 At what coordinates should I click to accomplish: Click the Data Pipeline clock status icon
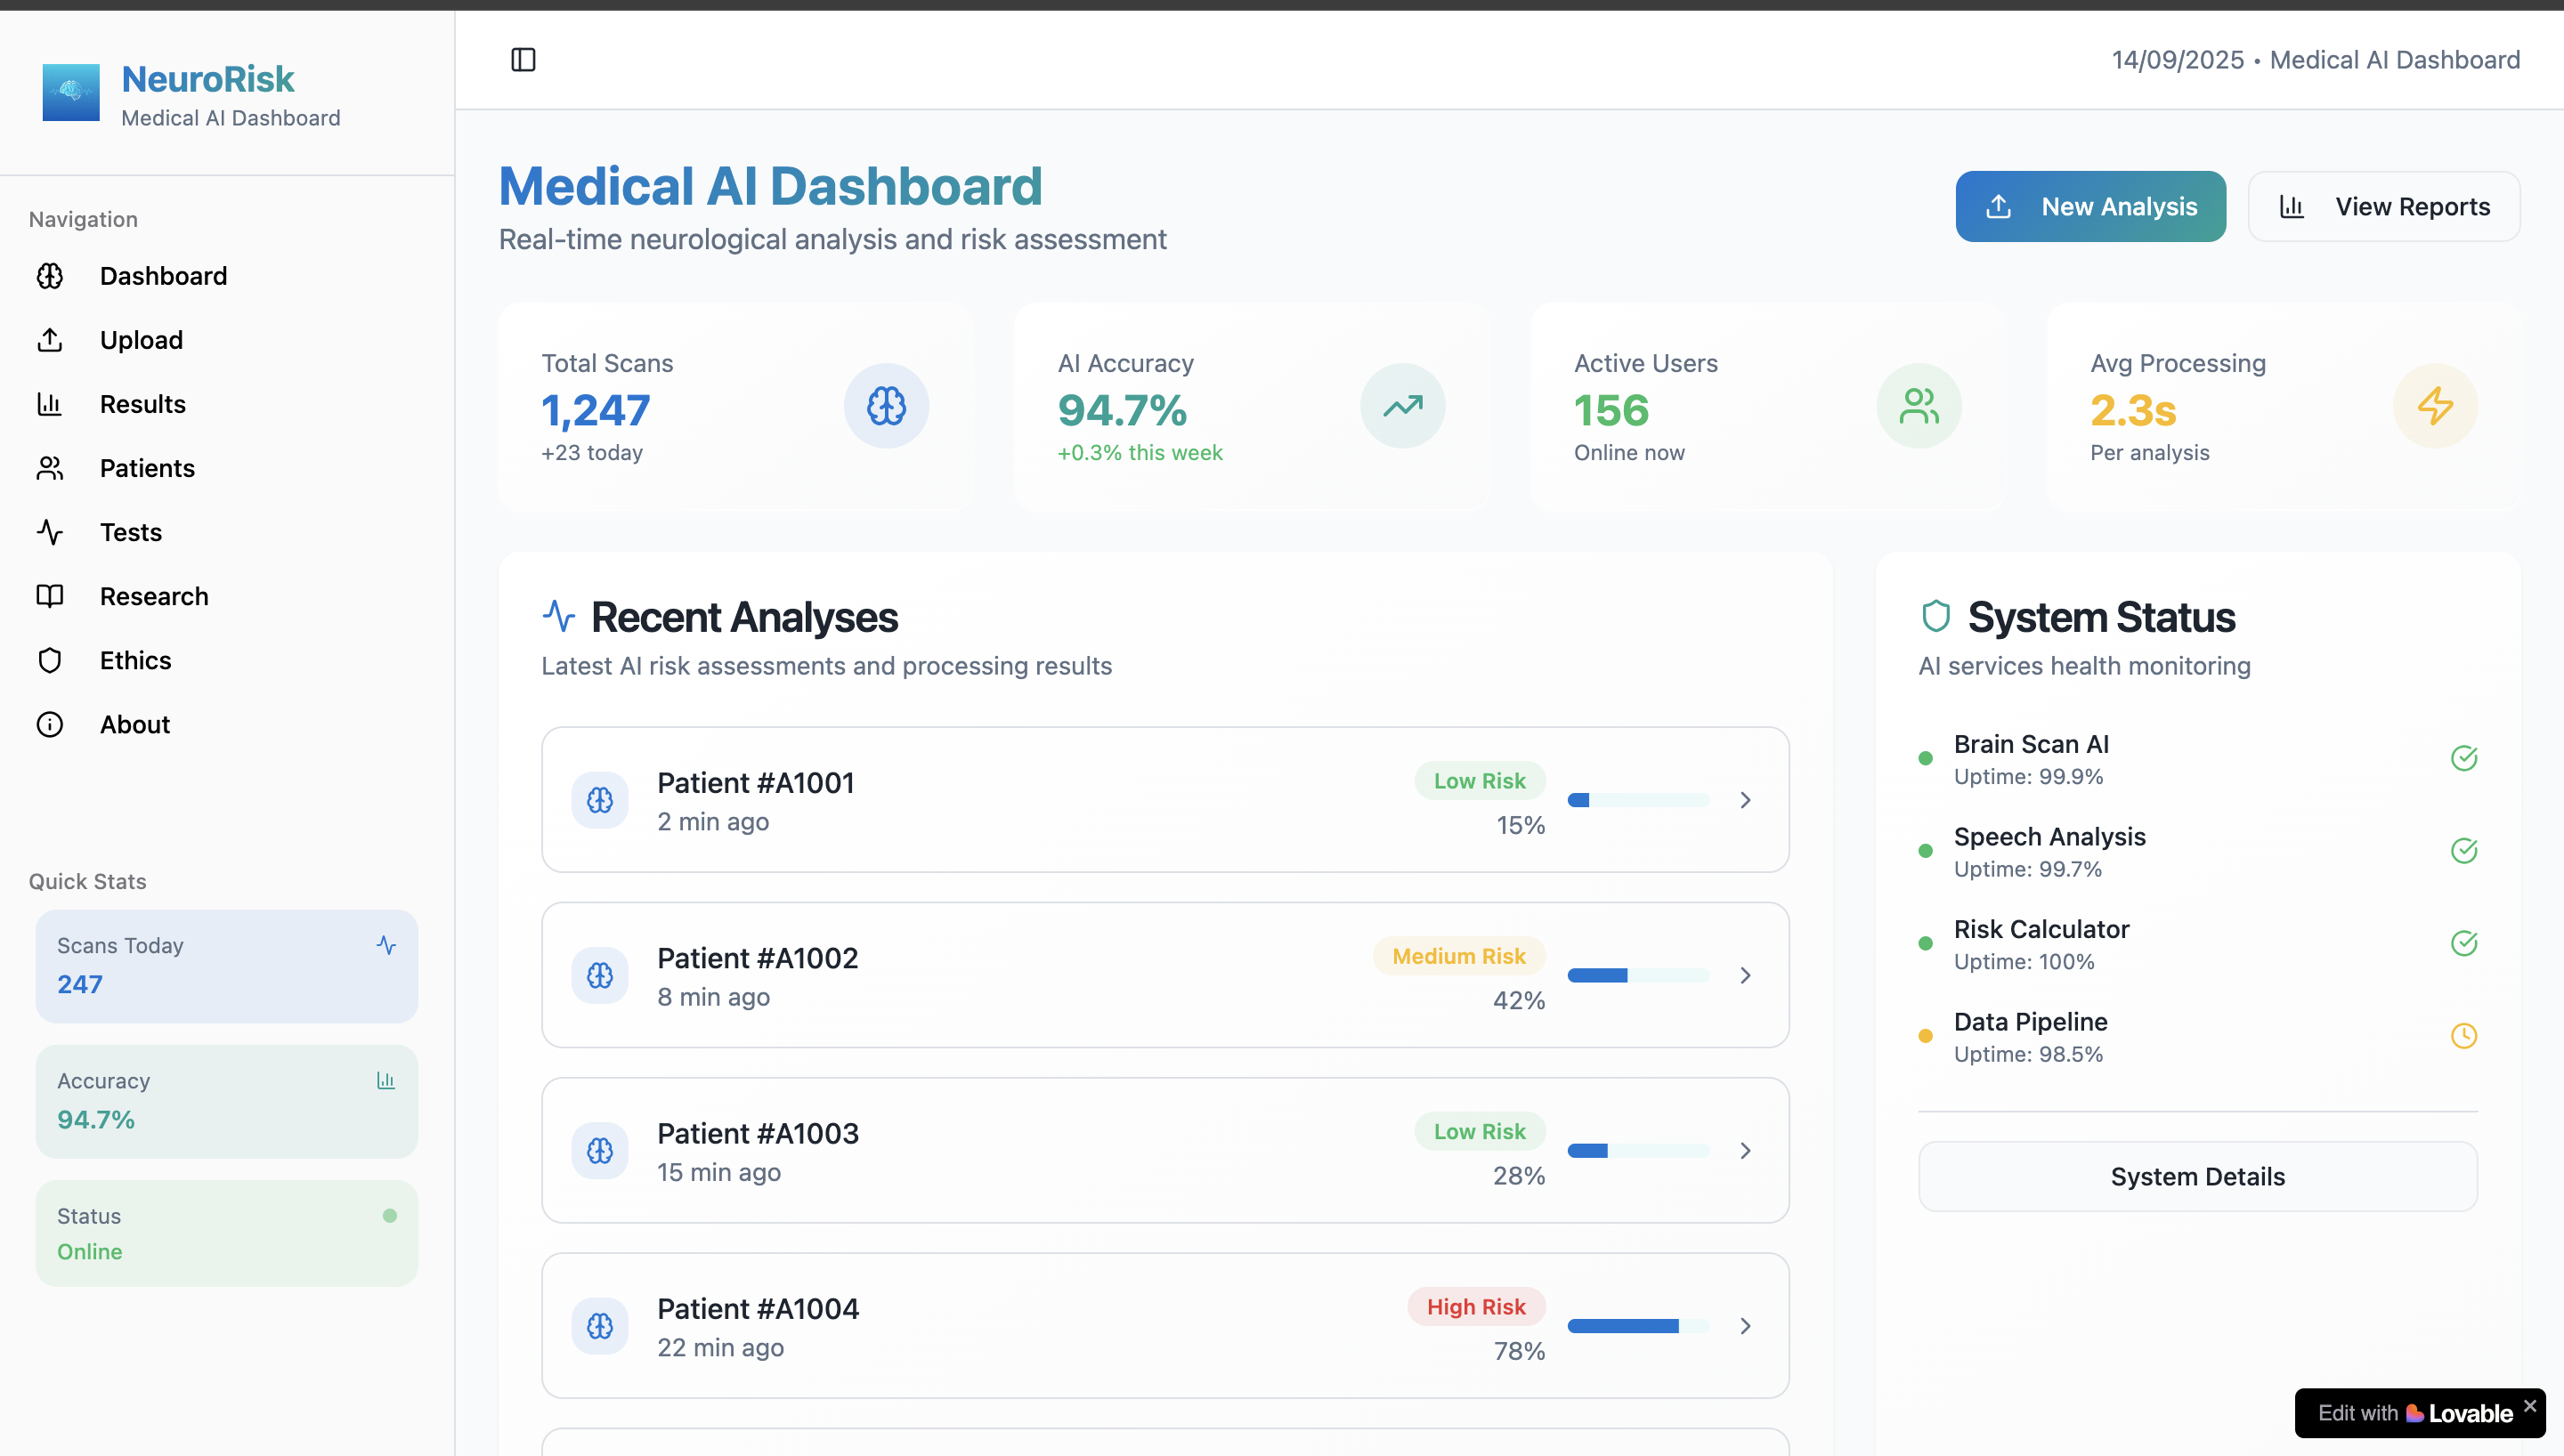point(2464,1036)
